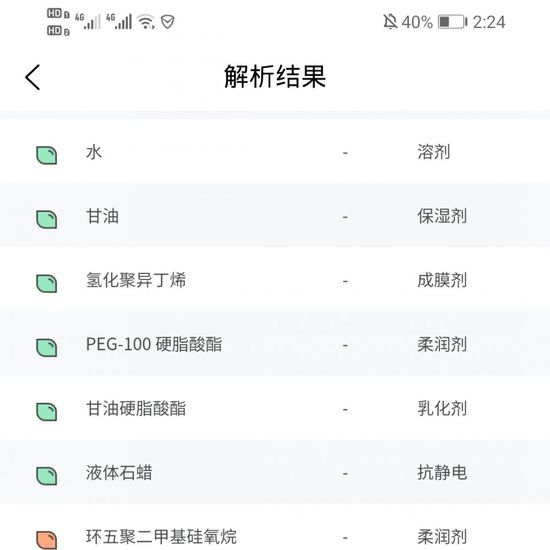This screenshot has height=550, width=550.
Task: Click green leaf icon beside 液体石蜡
Action: click(47, 476)
